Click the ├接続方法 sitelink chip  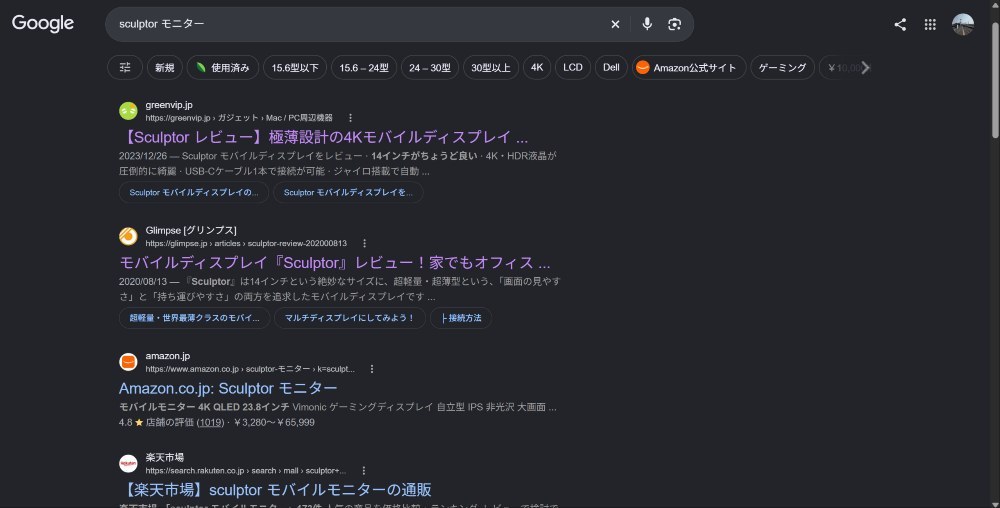tap(461, 318)
